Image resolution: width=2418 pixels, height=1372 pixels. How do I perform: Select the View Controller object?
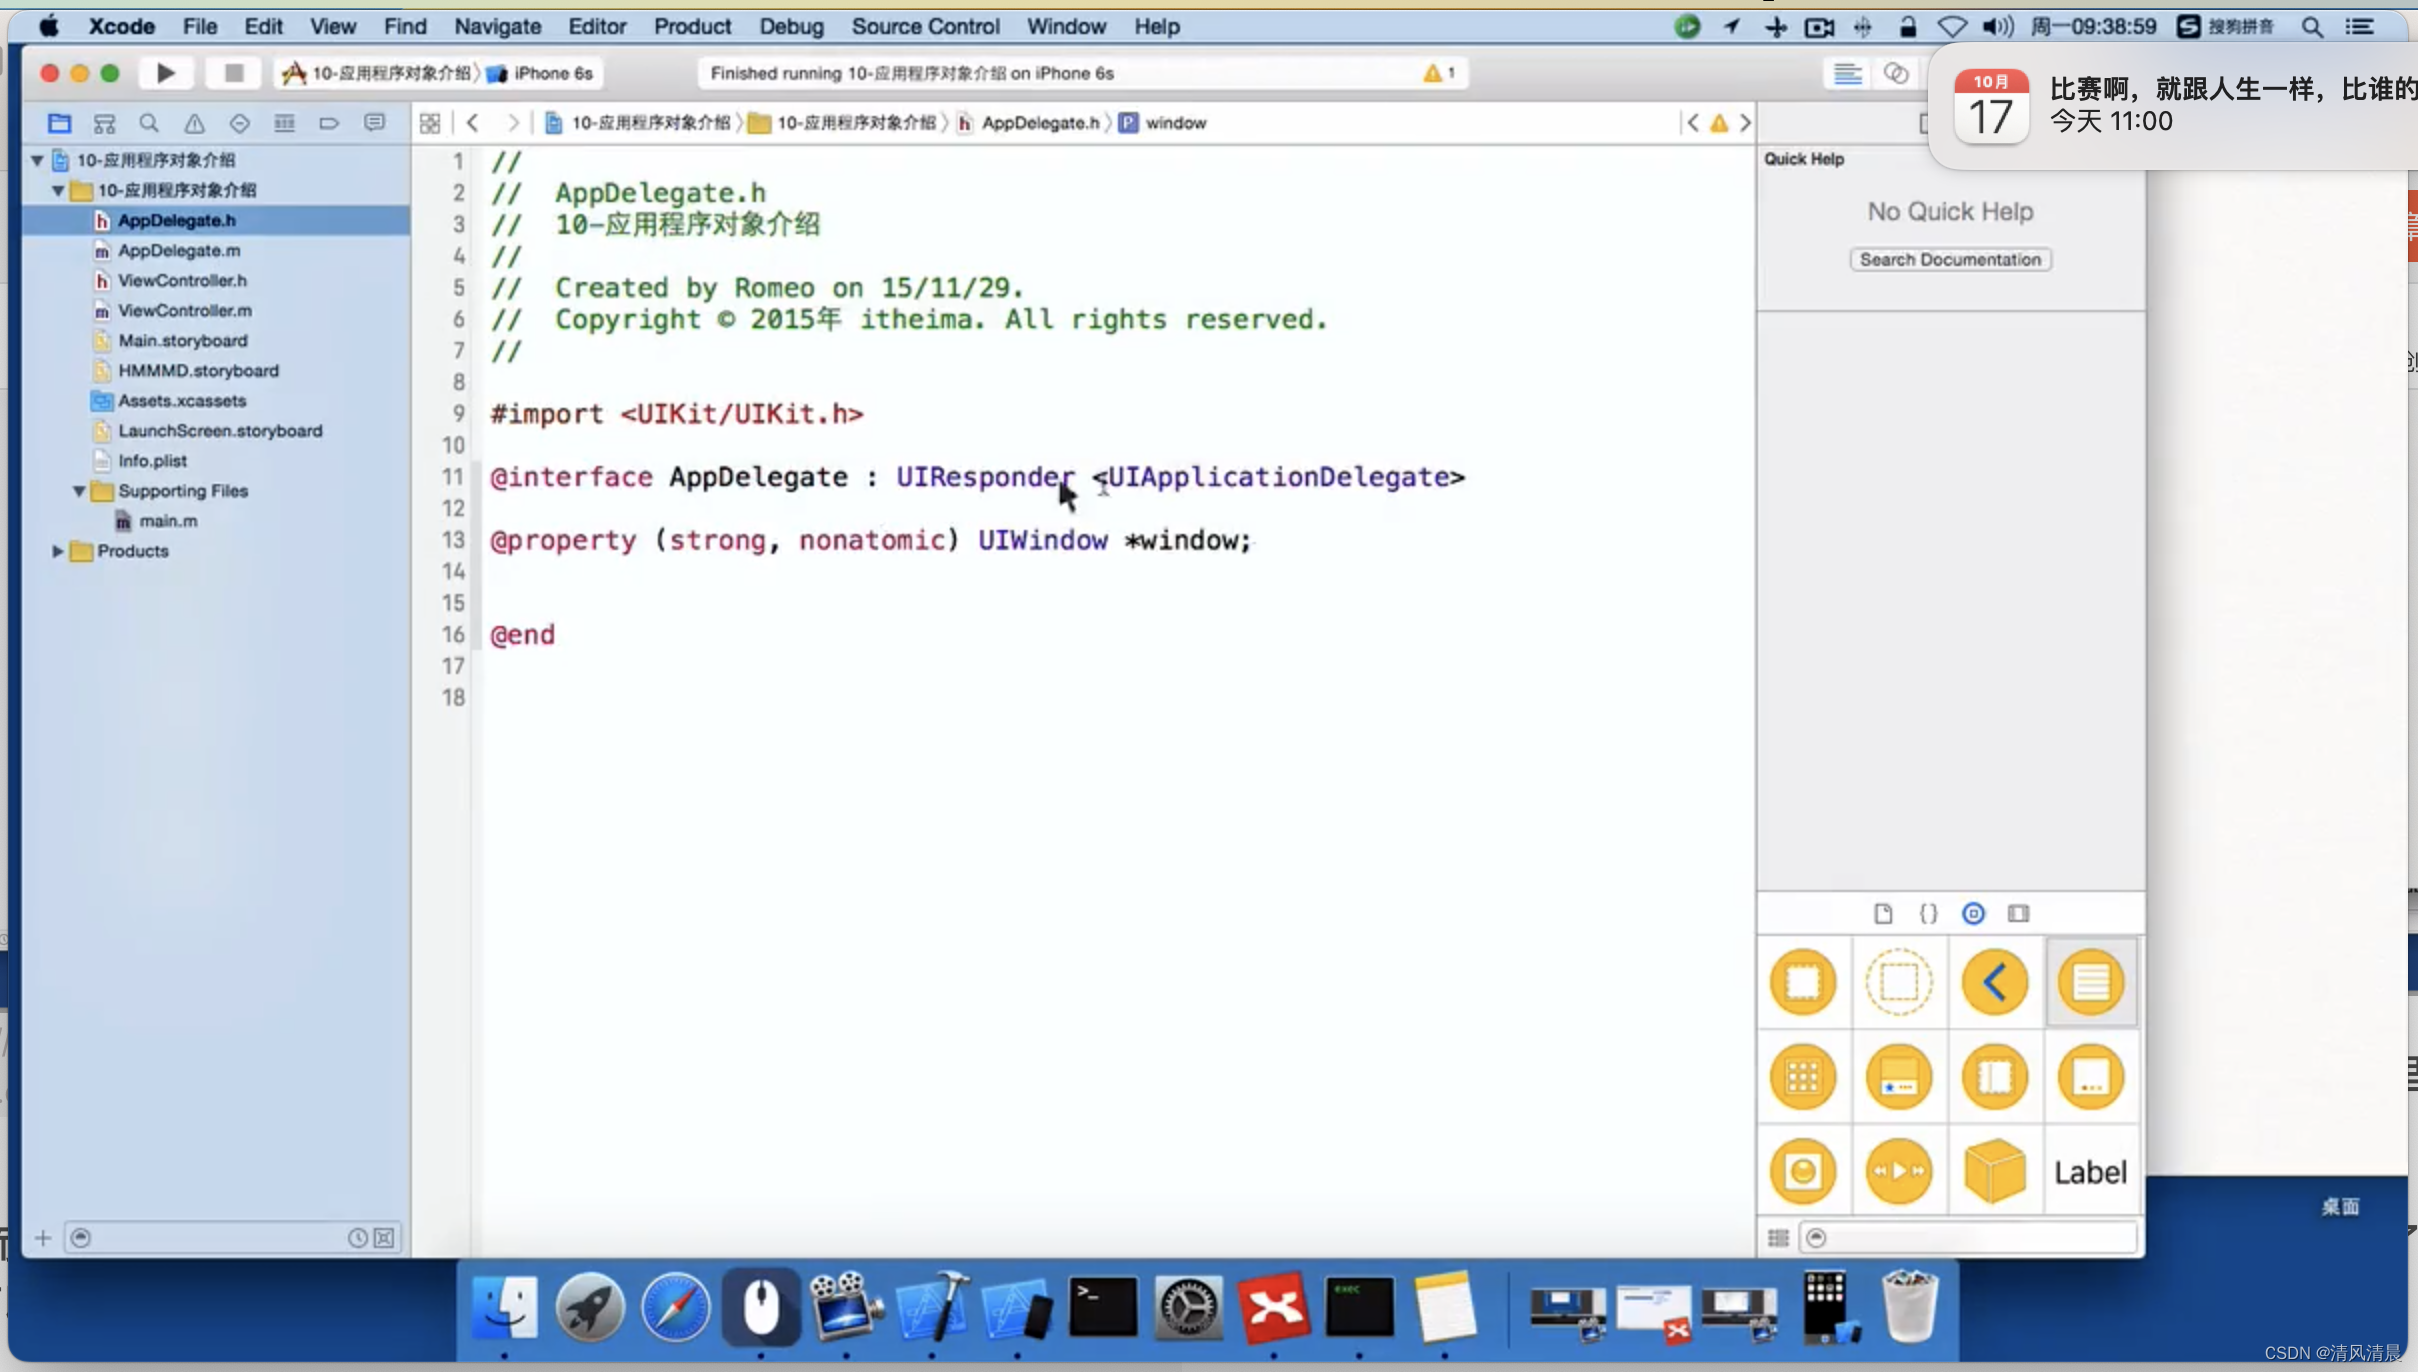(1803, 982)
